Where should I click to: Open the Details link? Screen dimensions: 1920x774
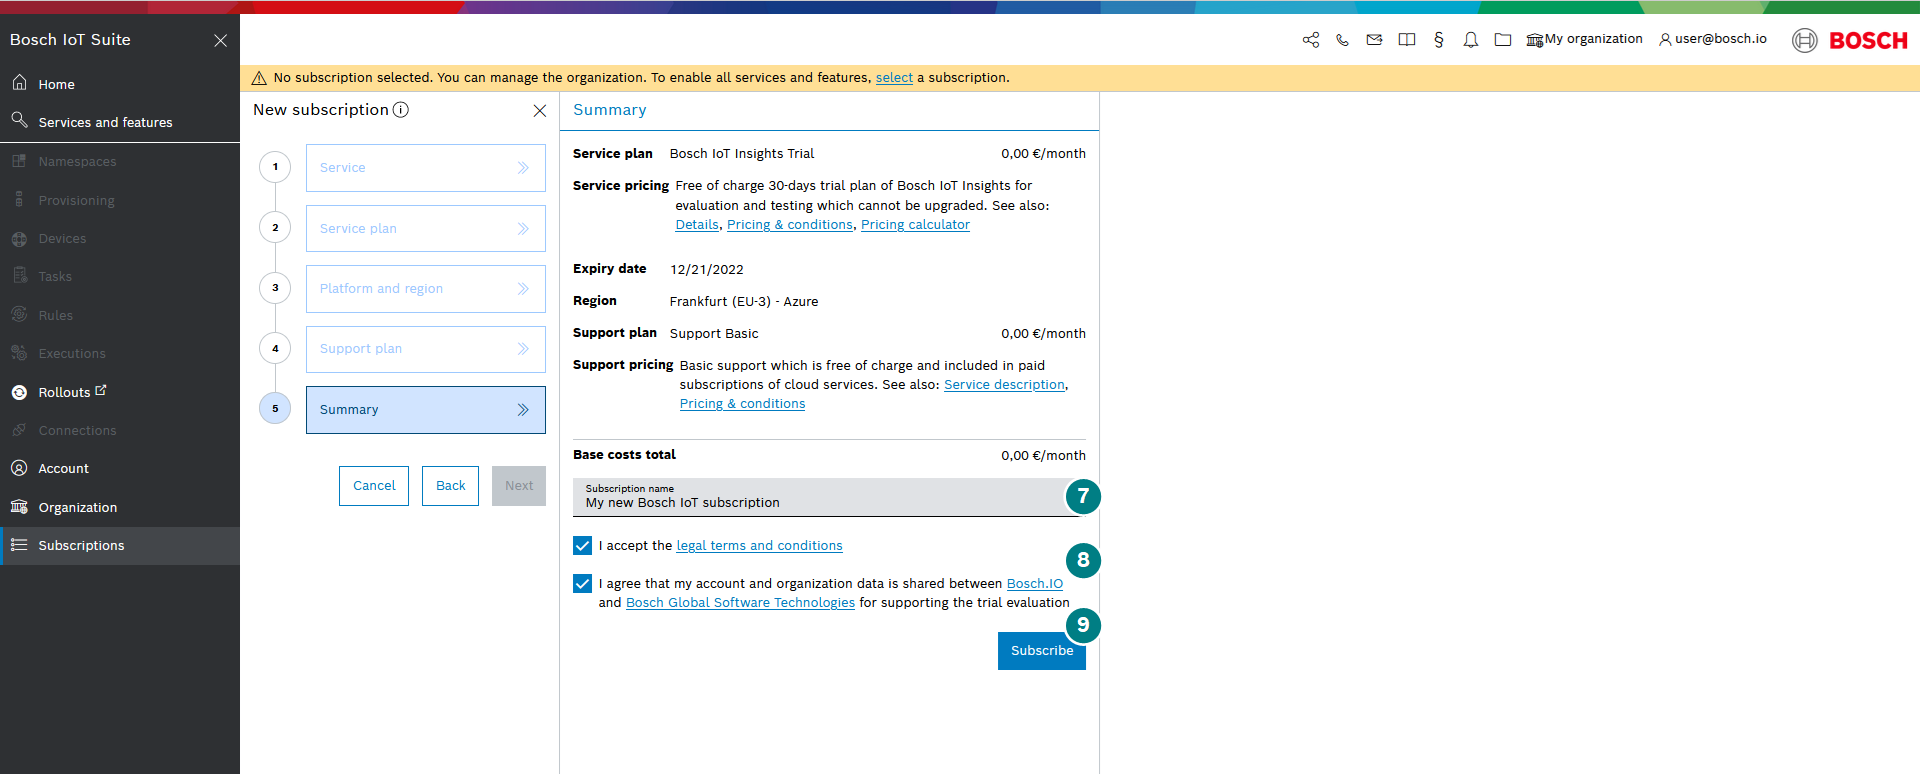click(697, 225)
